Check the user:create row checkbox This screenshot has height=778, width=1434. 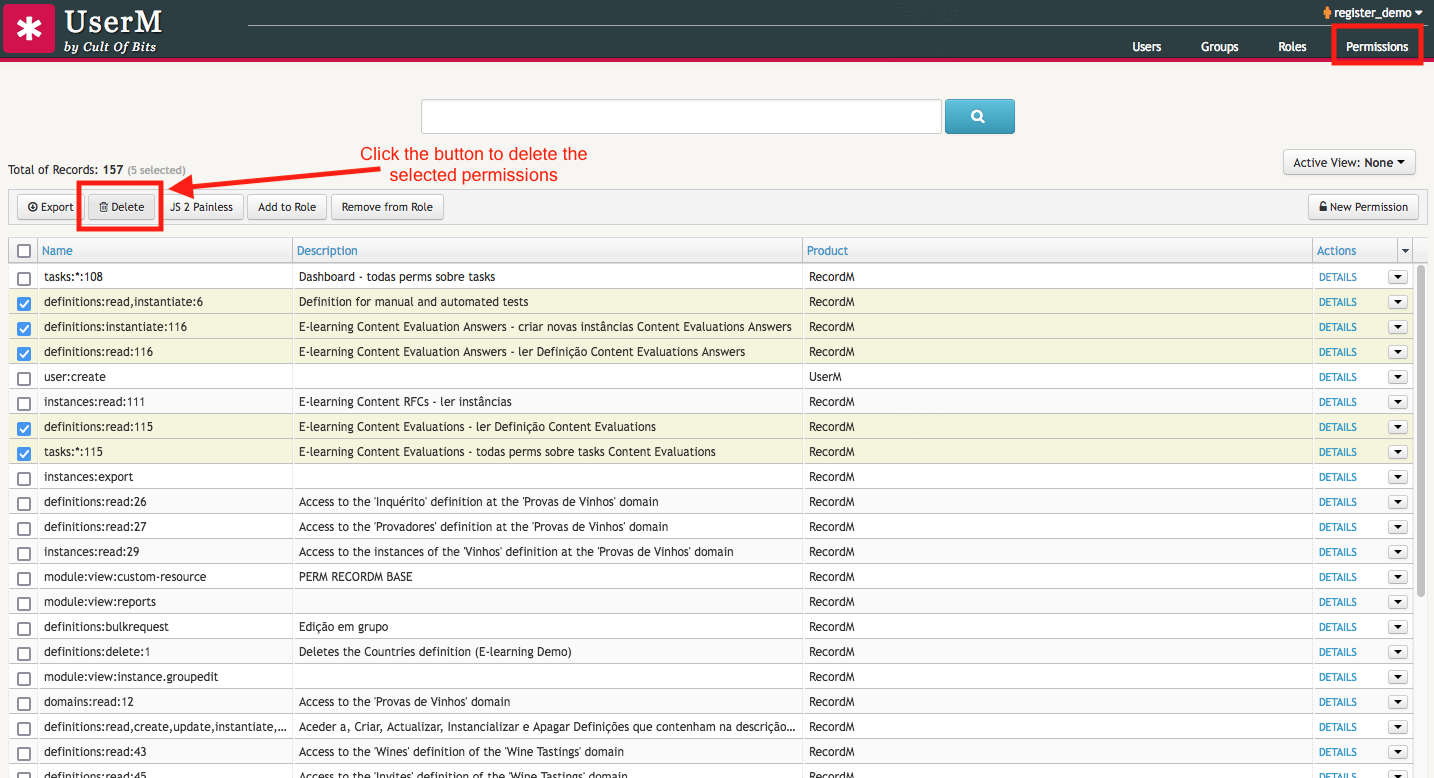click(24, 378)
